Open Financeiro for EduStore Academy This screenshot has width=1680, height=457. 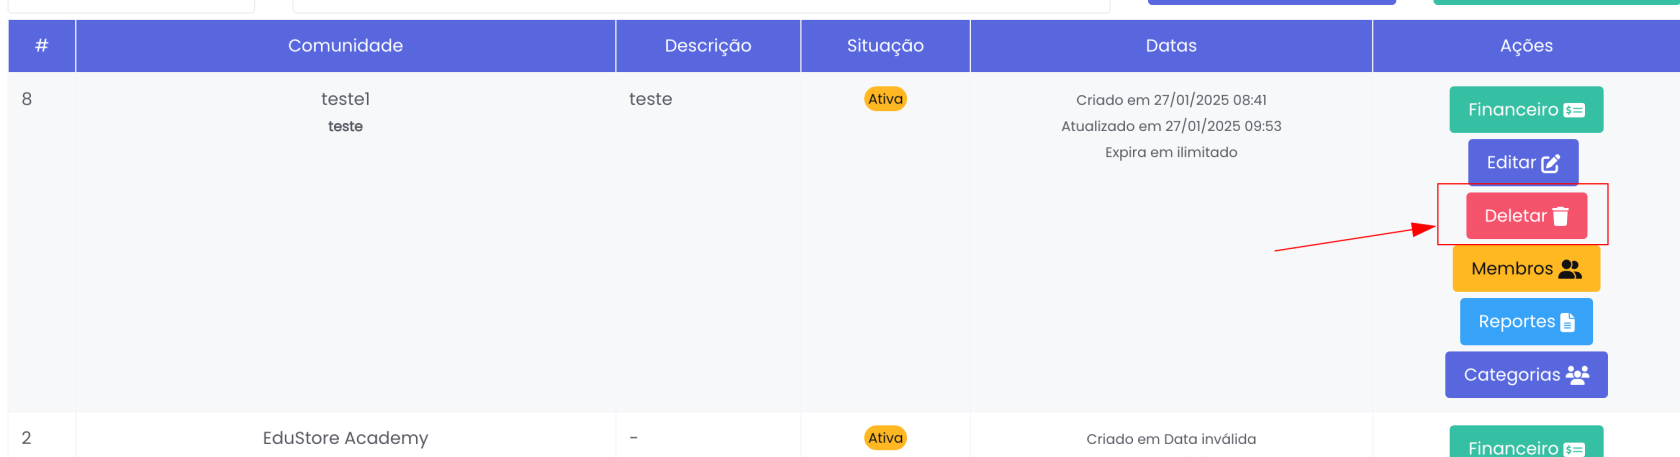coord(1526,445)
